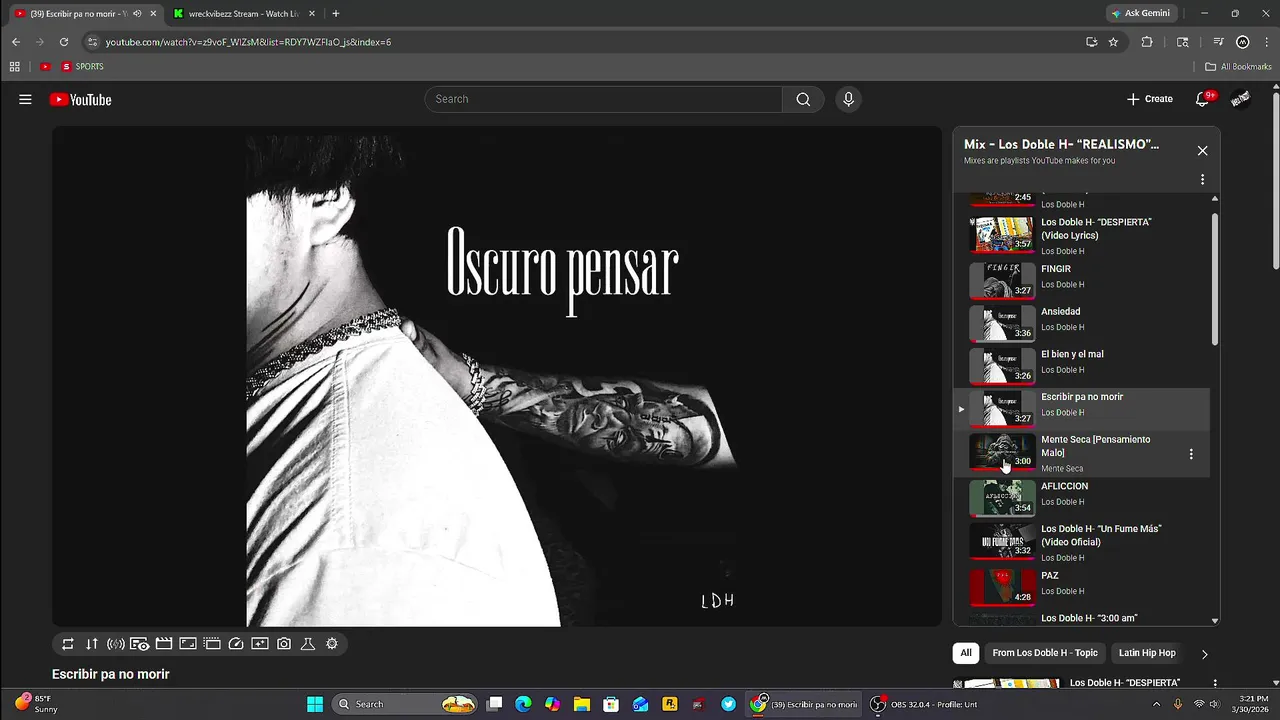Close the Mix playlist panel

(x=1202, y=151)
